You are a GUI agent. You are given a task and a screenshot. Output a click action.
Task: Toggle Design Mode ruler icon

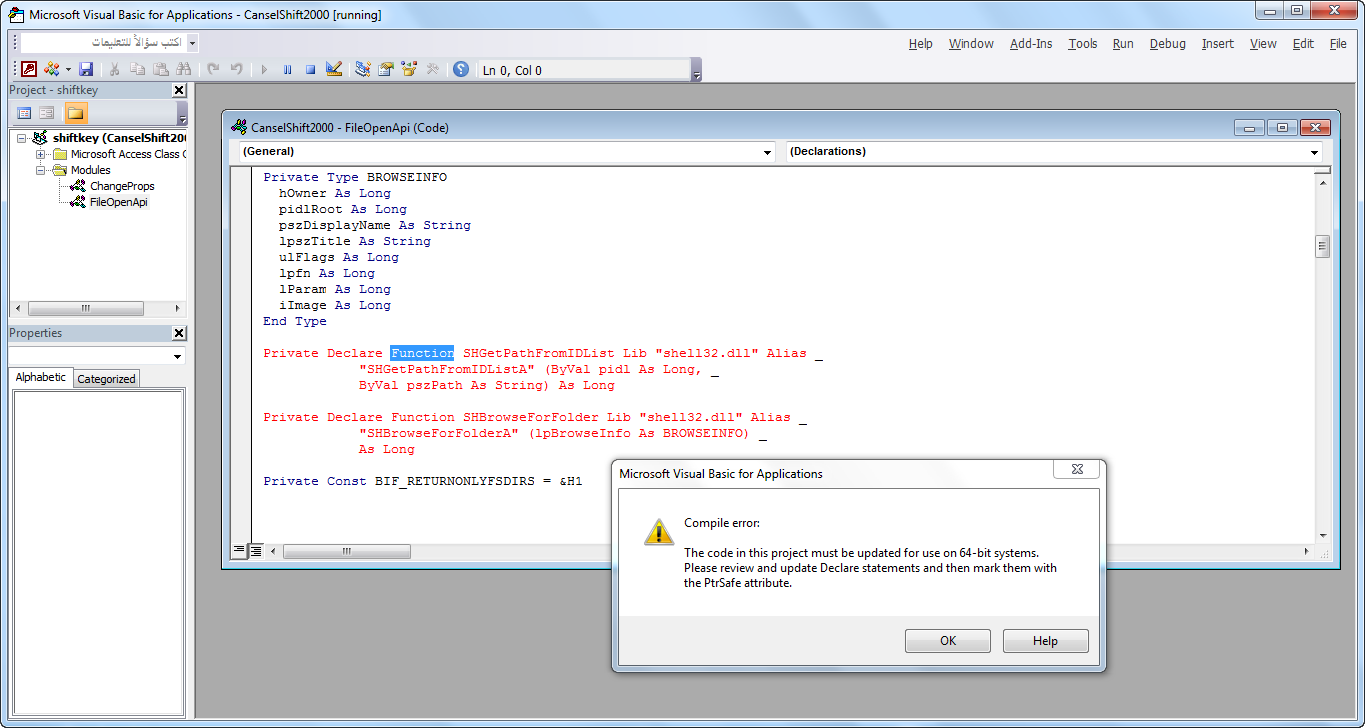click(334, 69)
